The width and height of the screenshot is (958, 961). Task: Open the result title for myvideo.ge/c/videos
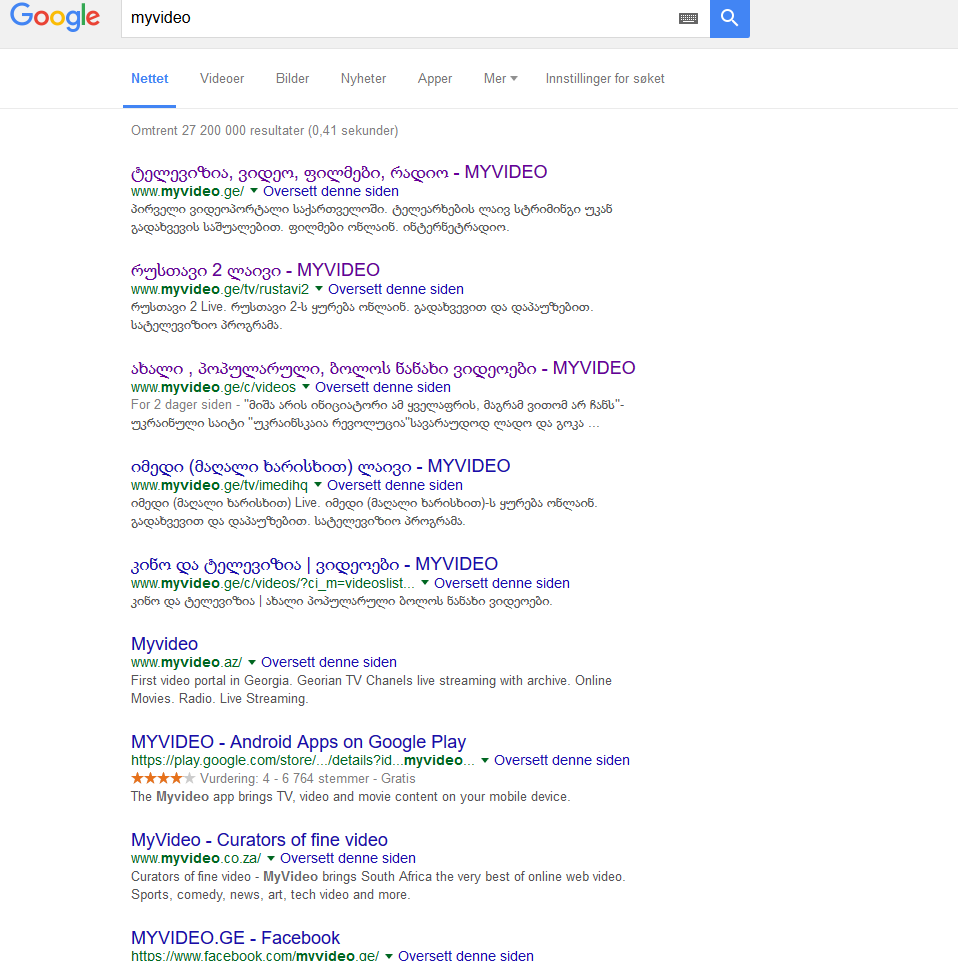pyautogui.click(x=383, y=368)
